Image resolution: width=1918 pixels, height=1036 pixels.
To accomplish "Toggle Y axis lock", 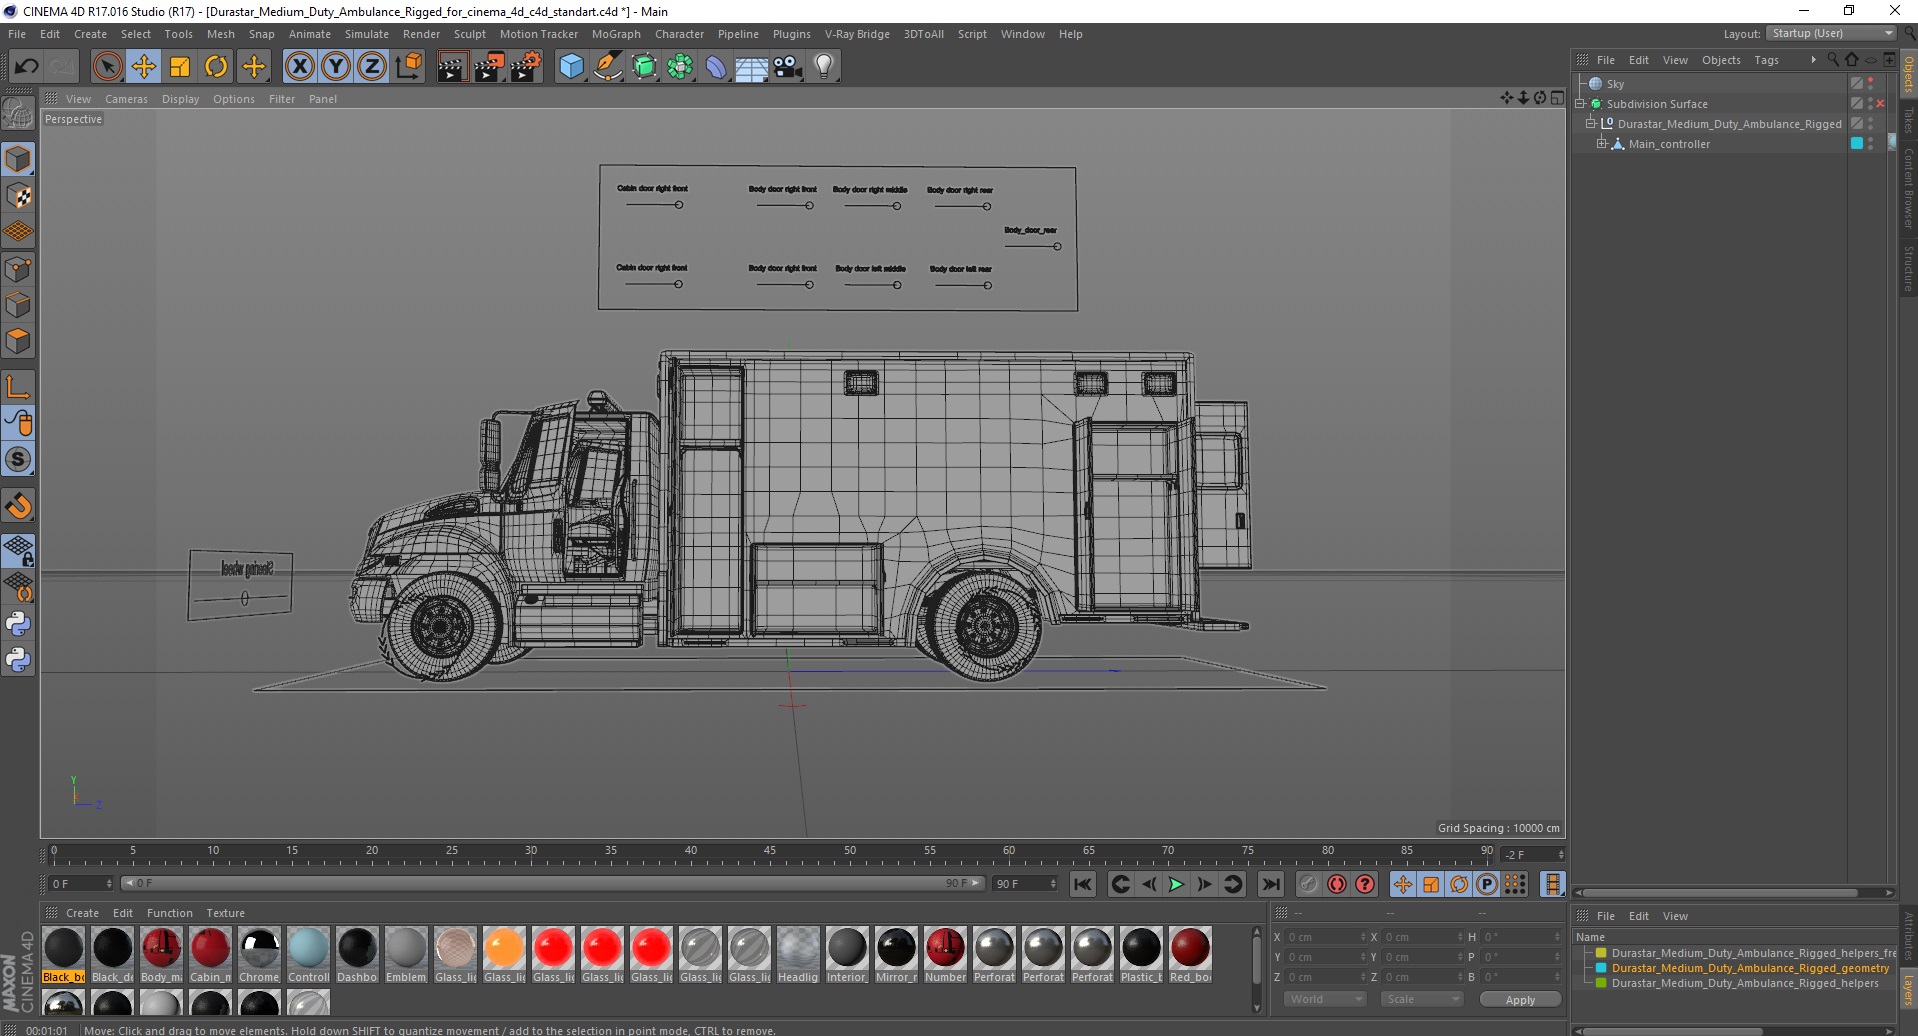I will tap(336, 67).
